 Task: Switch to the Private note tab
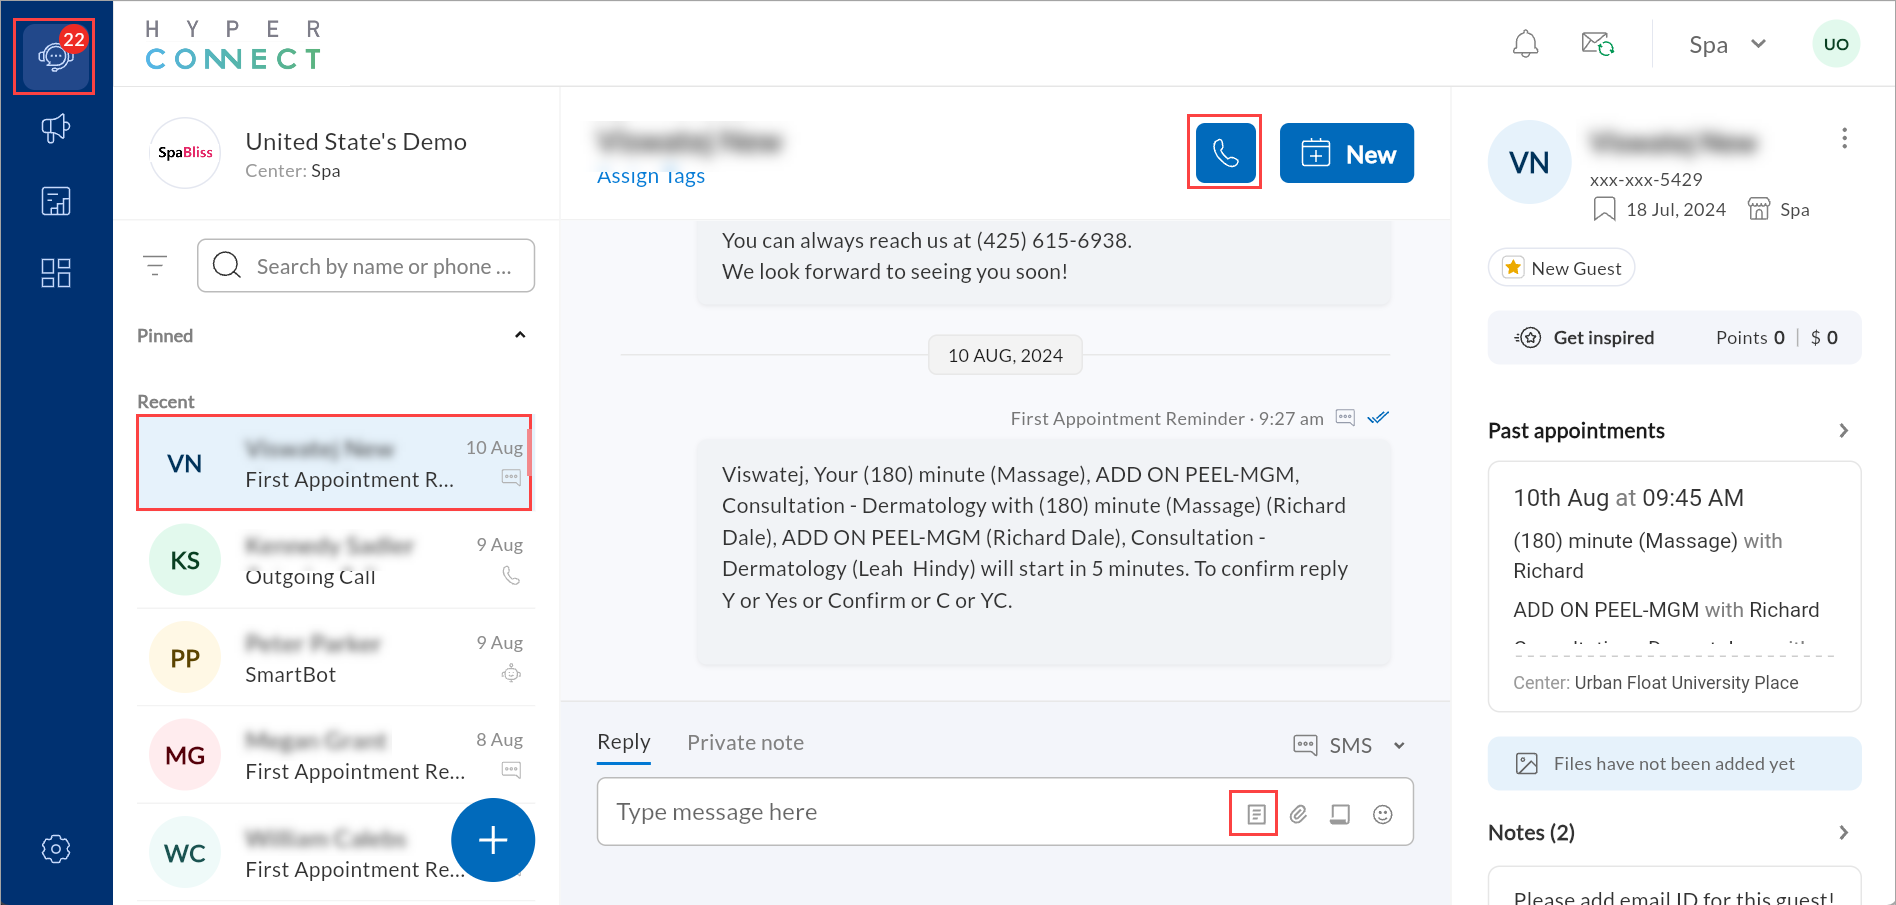pyautogui.click(x=745, y=743)
